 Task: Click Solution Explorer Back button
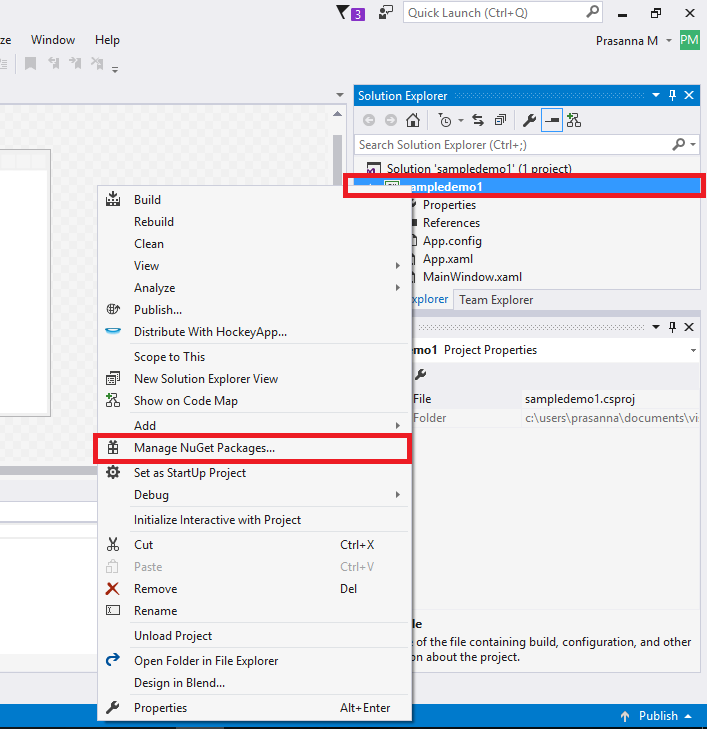369,120
